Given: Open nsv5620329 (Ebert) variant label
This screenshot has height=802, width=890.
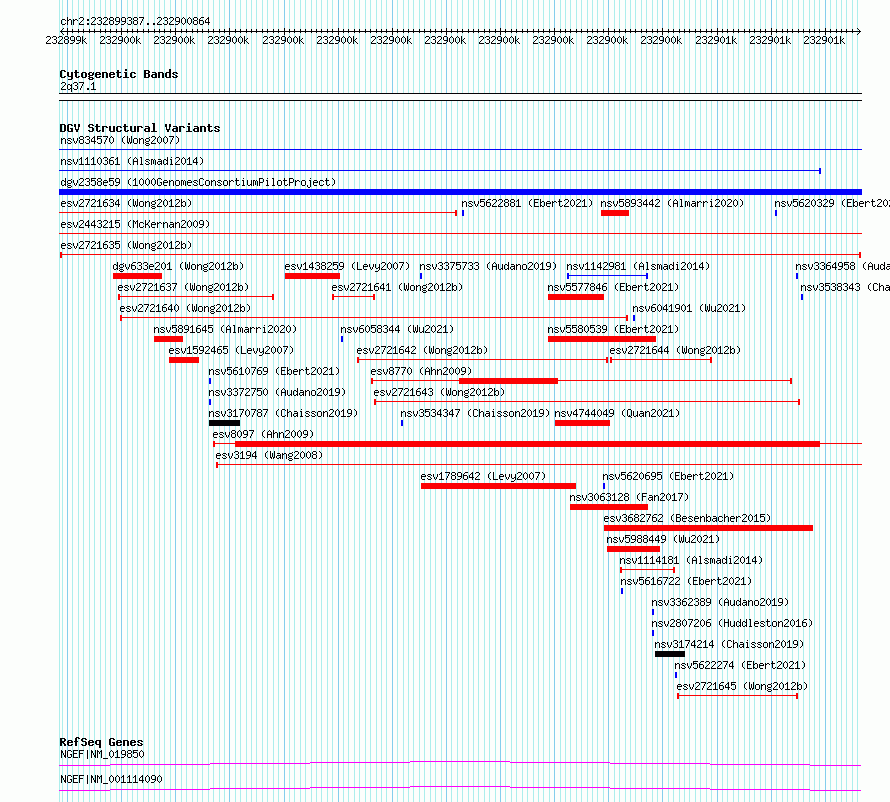Looking at the screenshot, I should (x=832, y=203).
